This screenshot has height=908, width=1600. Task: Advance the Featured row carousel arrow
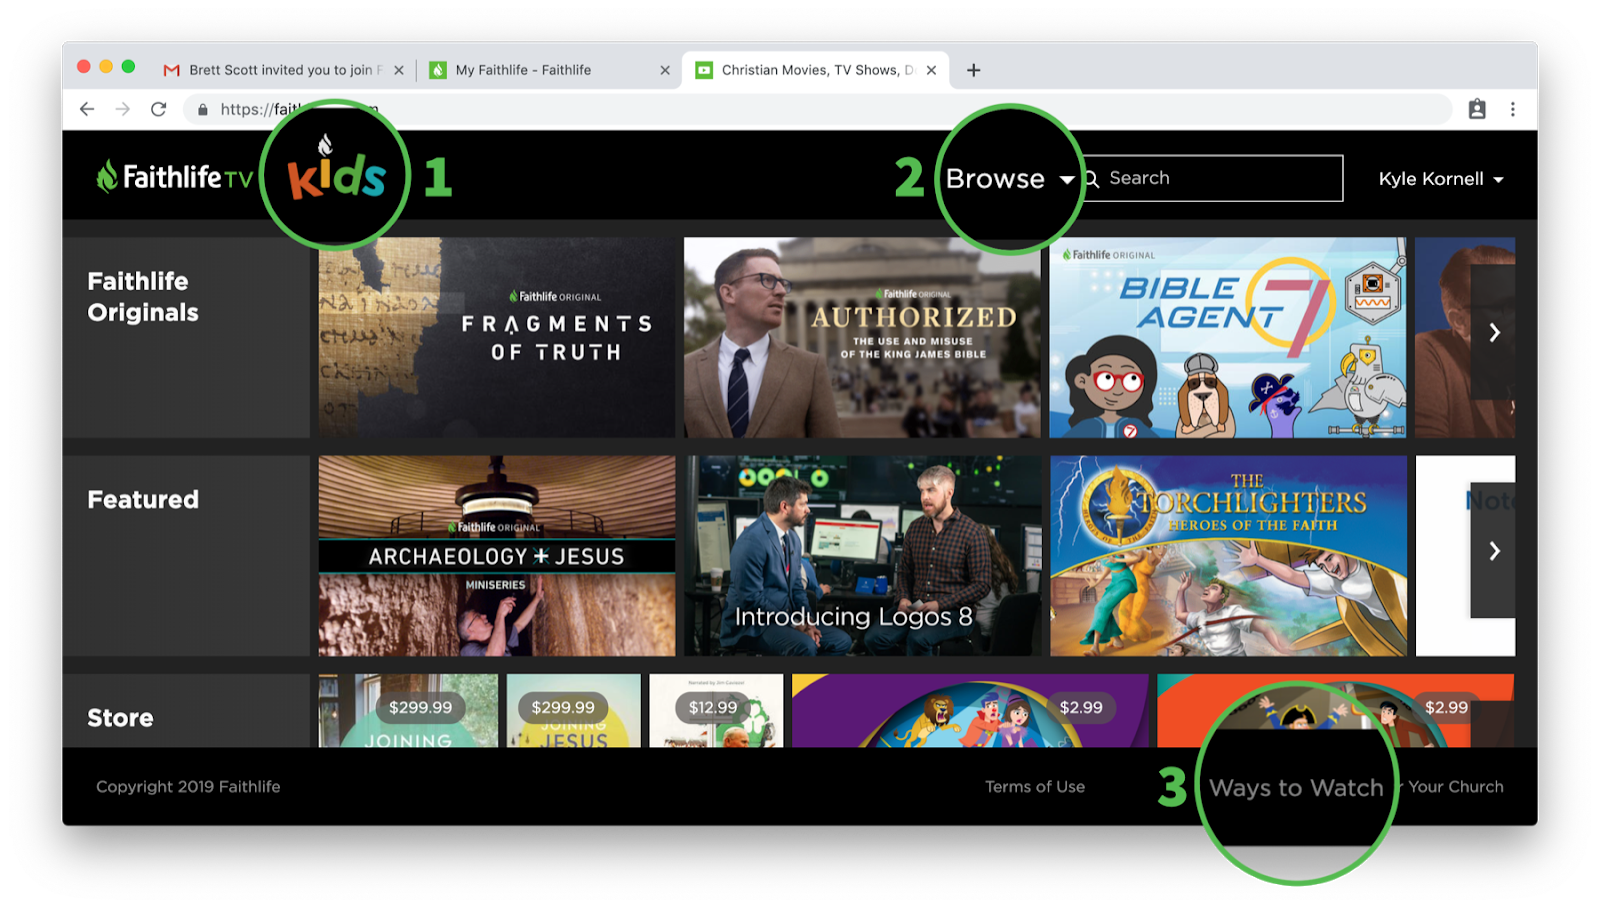(1494, 551)
